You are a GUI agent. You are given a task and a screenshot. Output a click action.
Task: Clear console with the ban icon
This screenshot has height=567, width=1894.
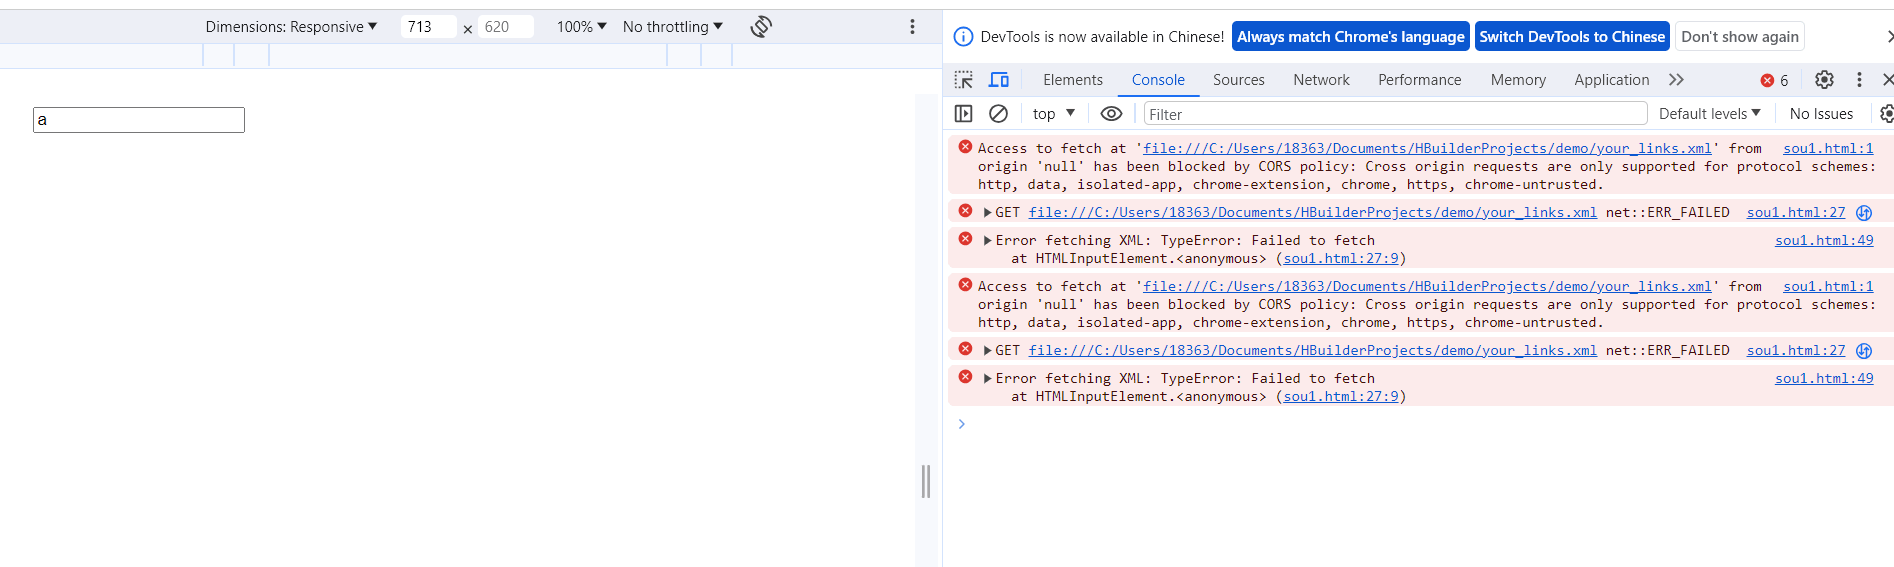point(998,114)
